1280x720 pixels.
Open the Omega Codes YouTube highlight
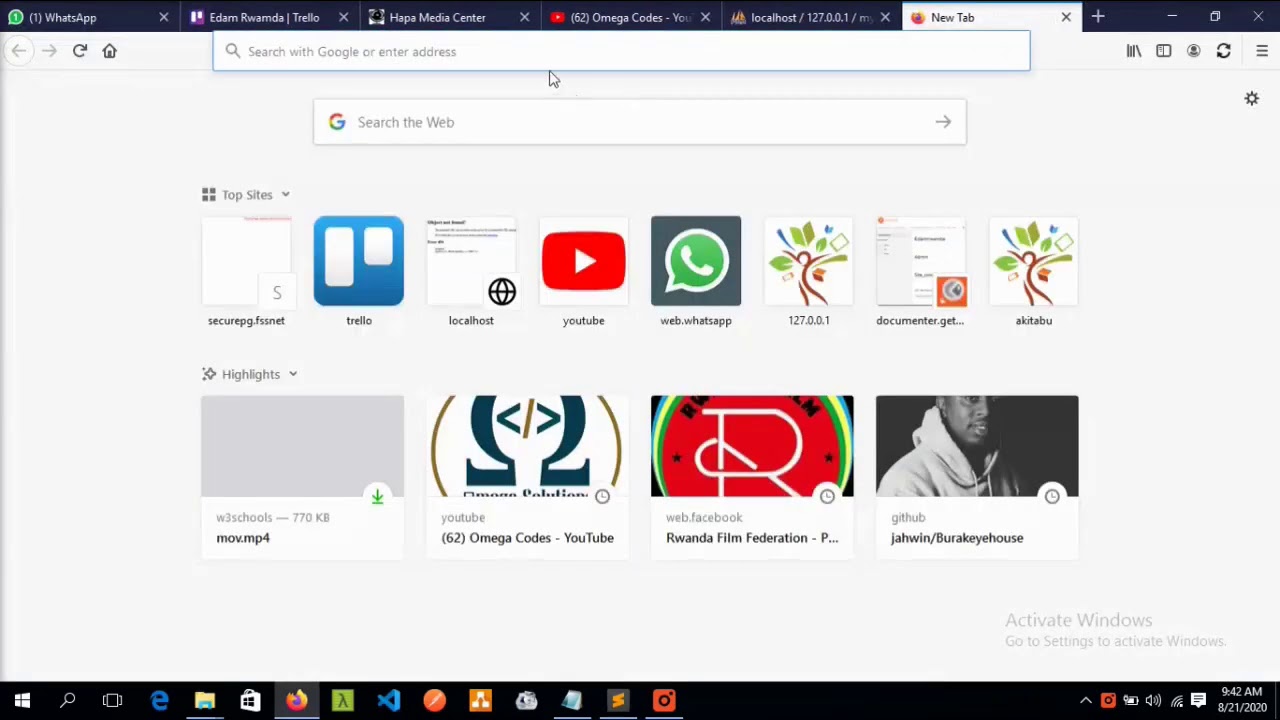tap(527, 477)
